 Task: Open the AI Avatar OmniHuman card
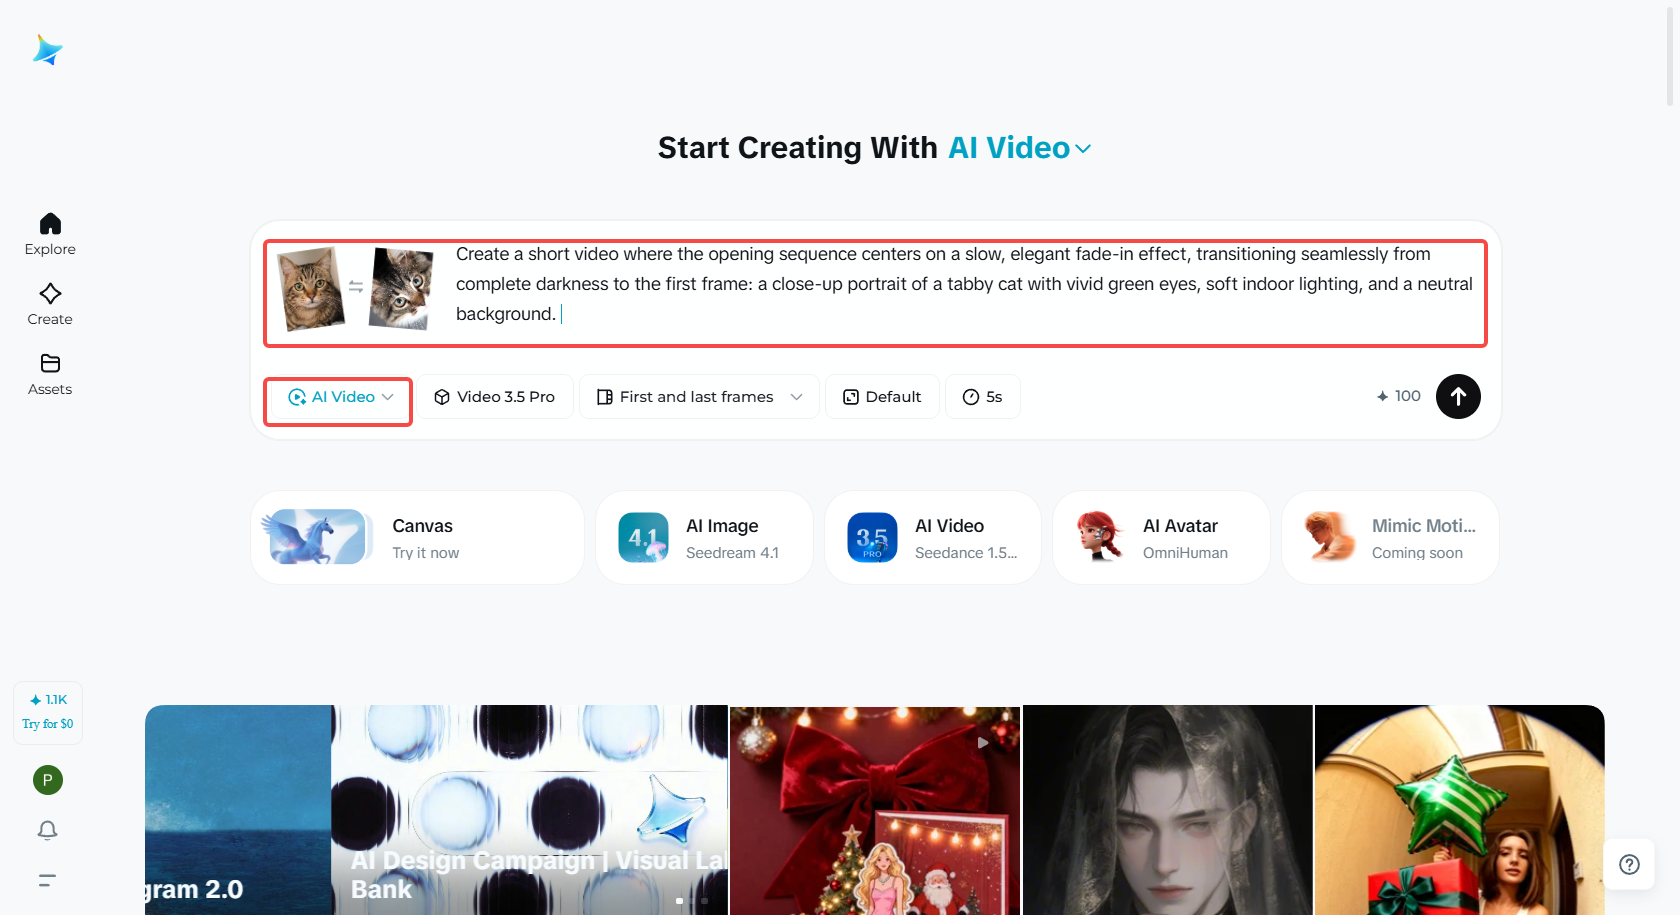point(1161,538)
